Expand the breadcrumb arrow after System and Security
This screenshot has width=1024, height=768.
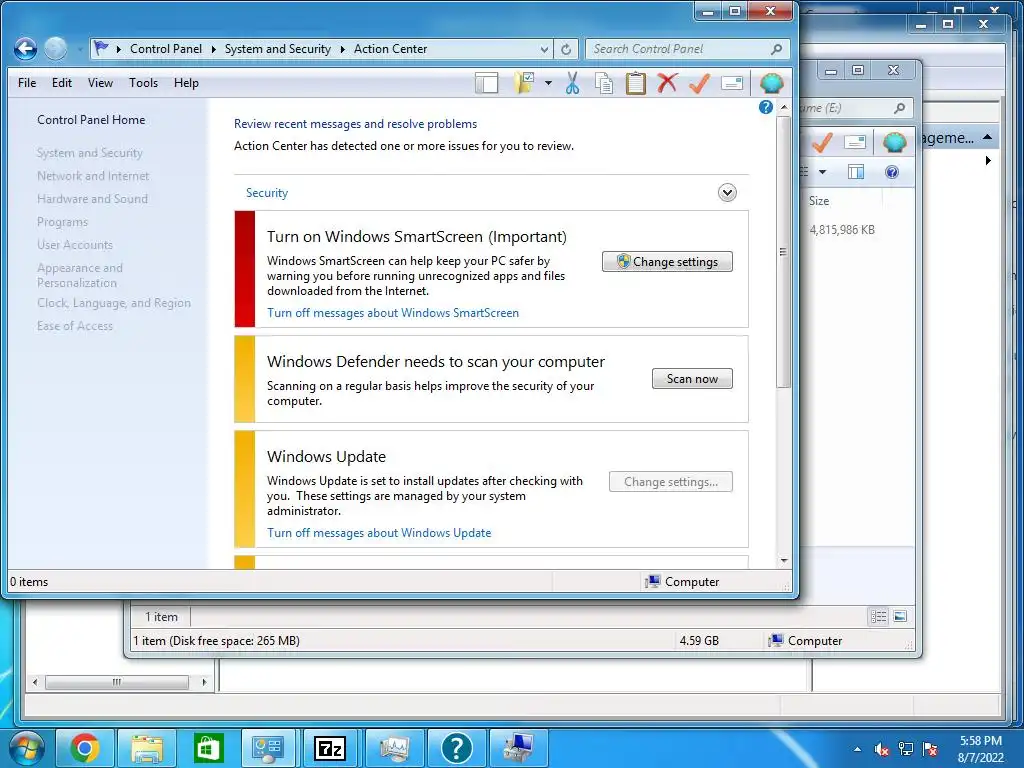point(342,49)
